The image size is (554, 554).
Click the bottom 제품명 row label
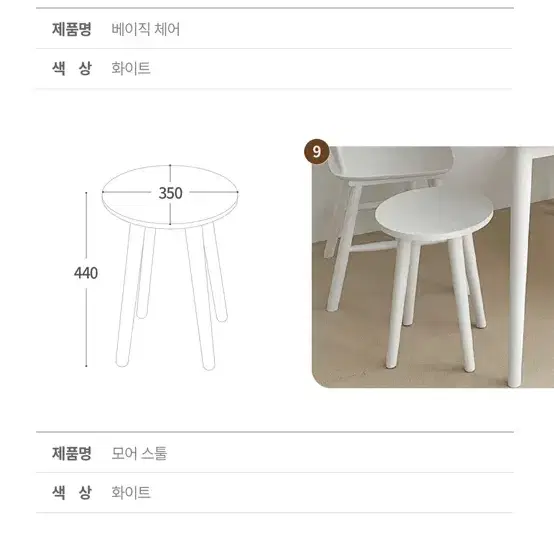pos(72,453)
